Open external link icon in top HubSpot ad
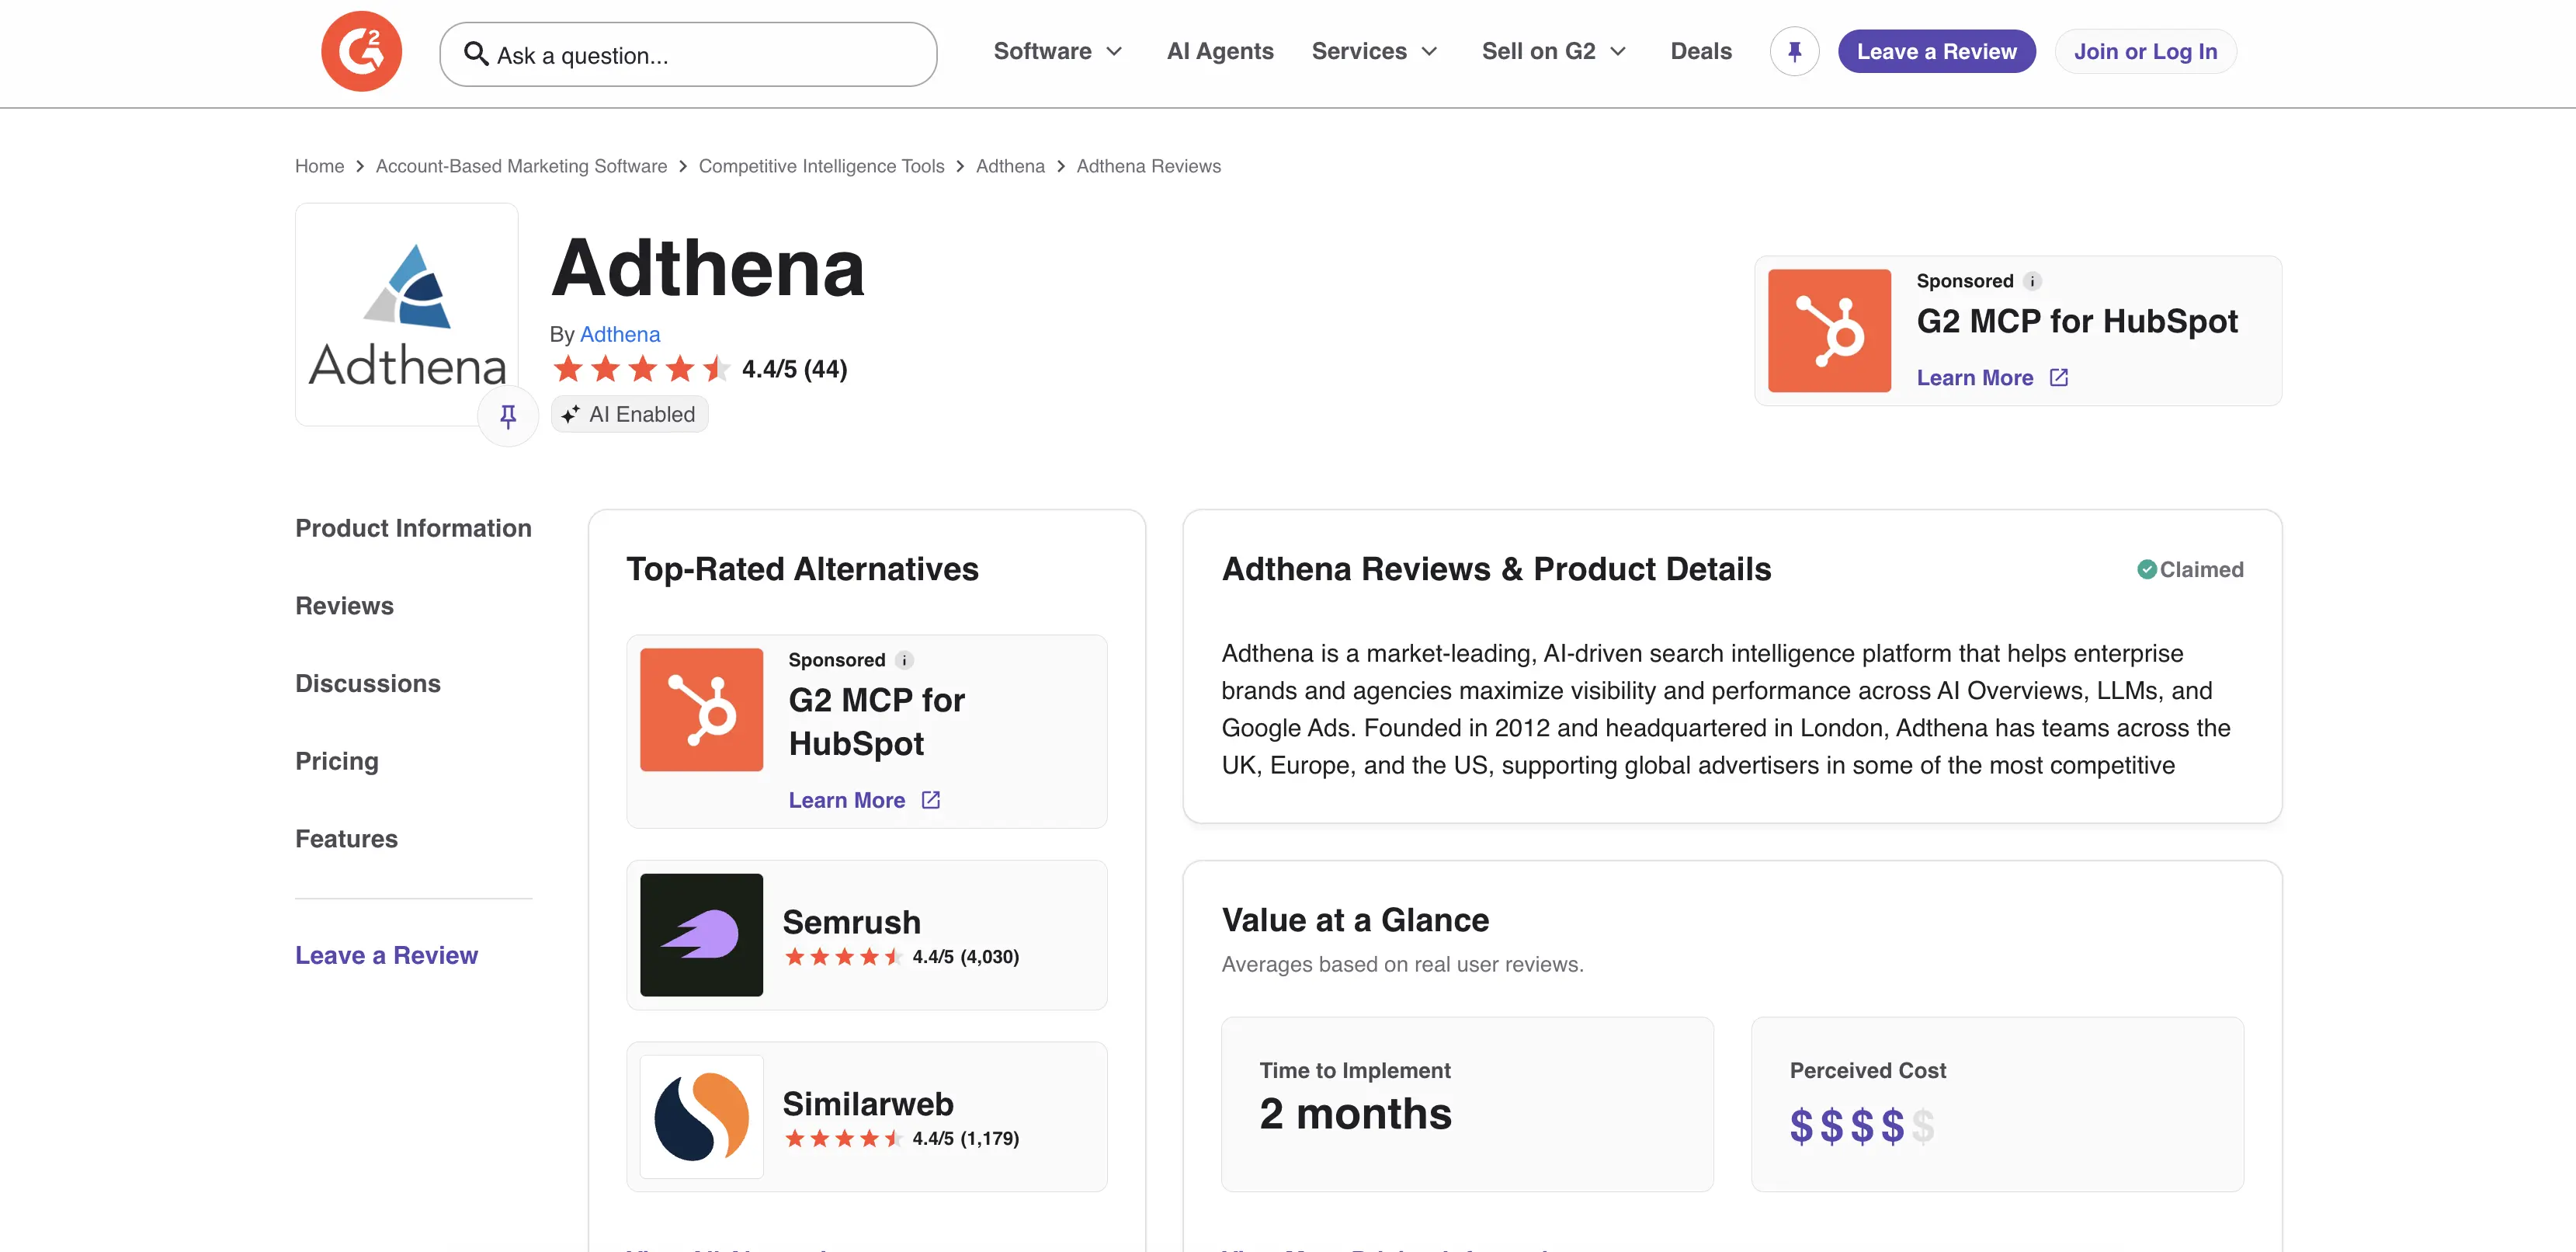The image size is (2576, 1252). [2059, 377]
